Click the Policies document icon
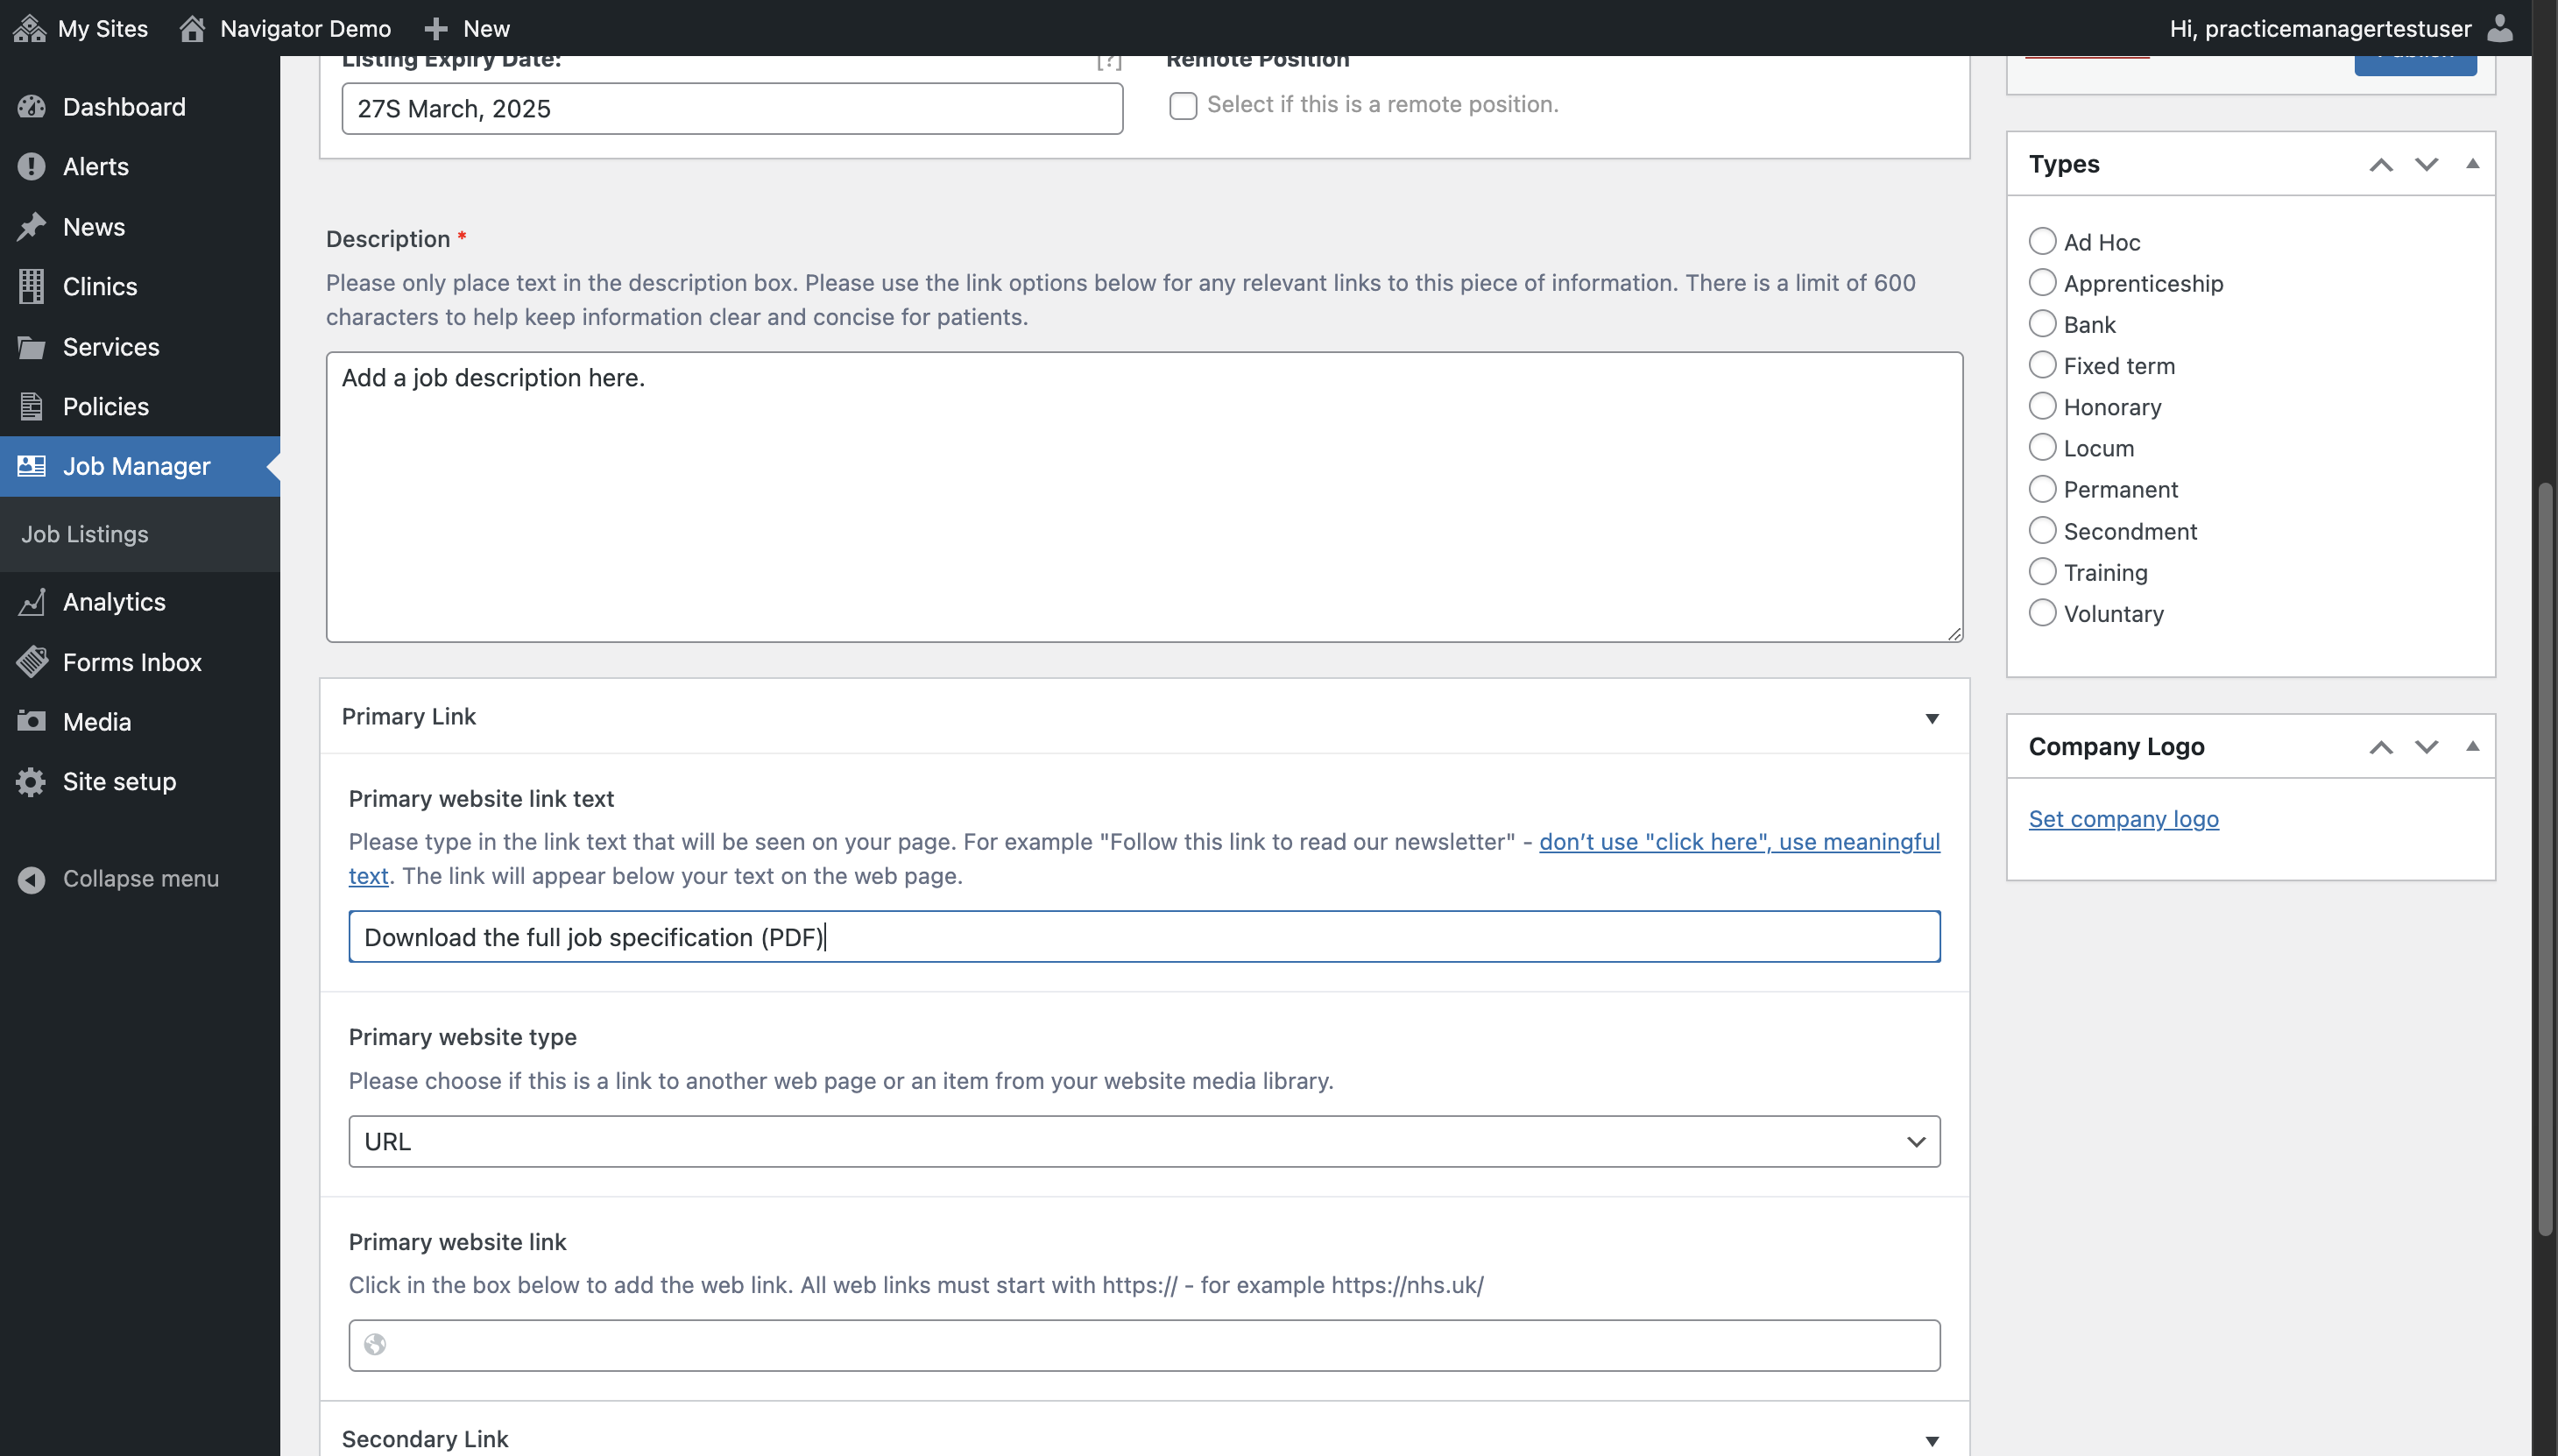 tap(31, 406)
